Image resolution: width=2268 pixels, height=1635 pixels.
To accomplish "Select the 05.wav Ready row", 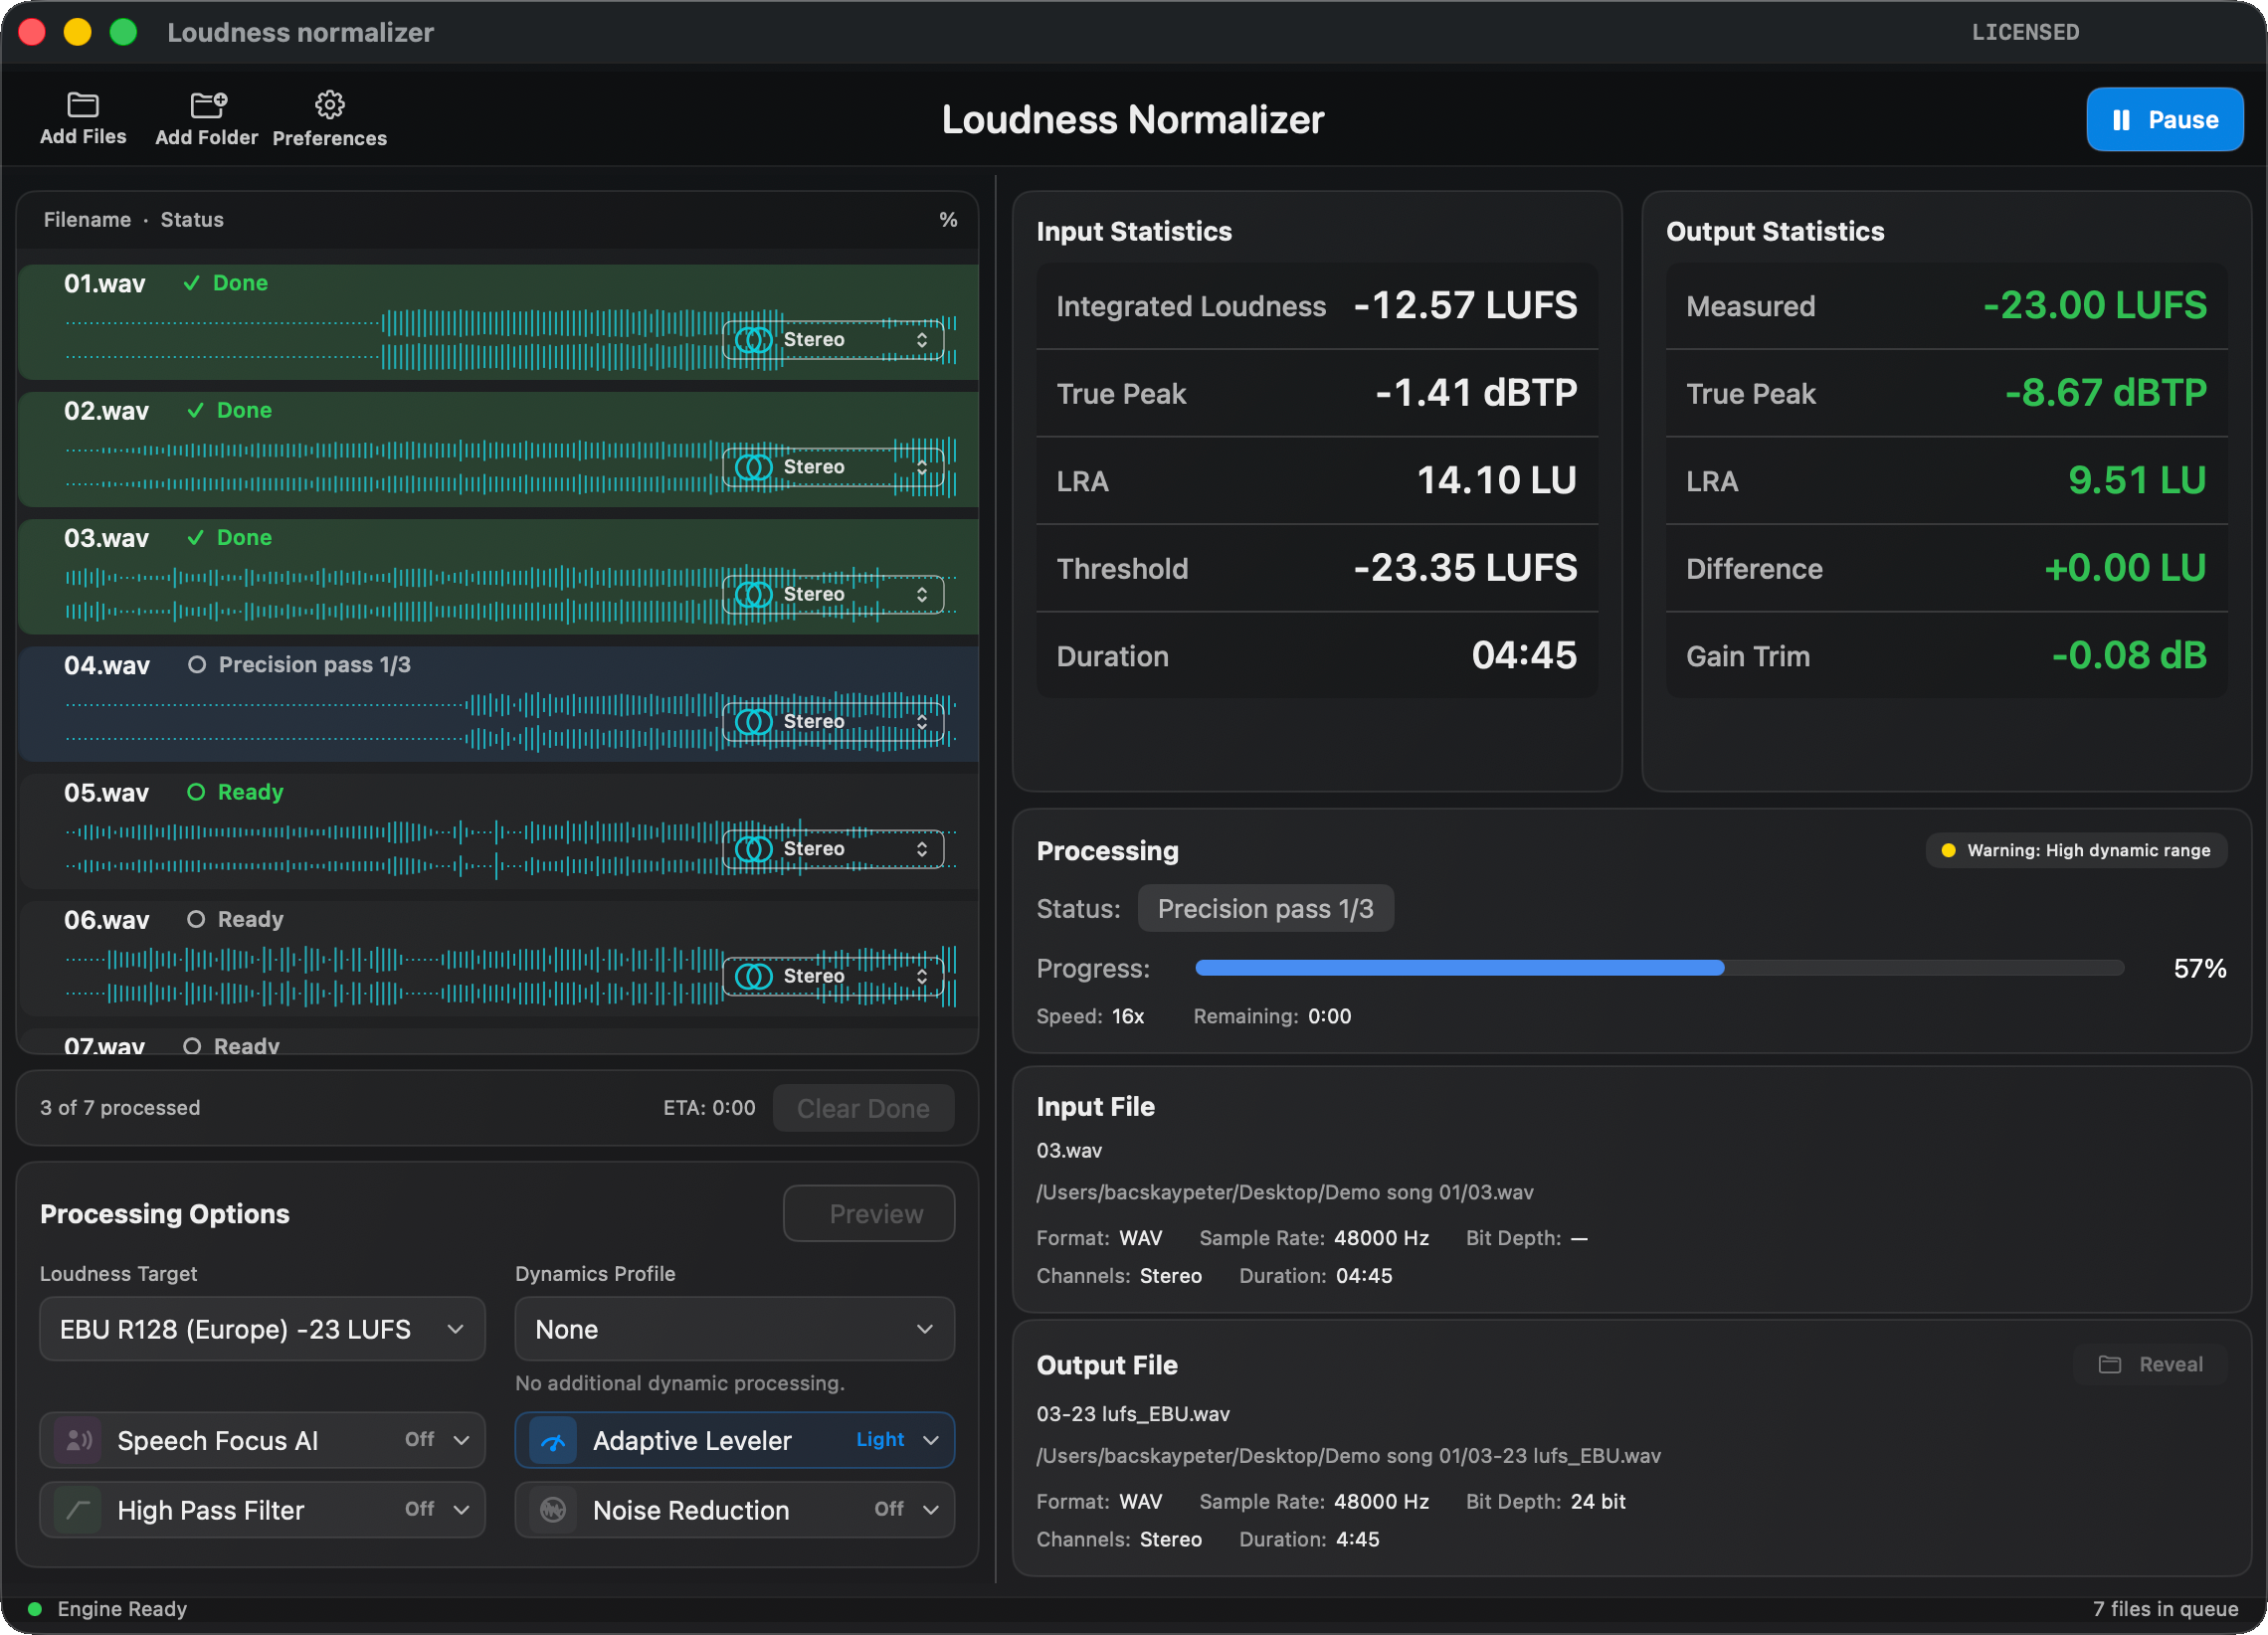I will 497,831.
